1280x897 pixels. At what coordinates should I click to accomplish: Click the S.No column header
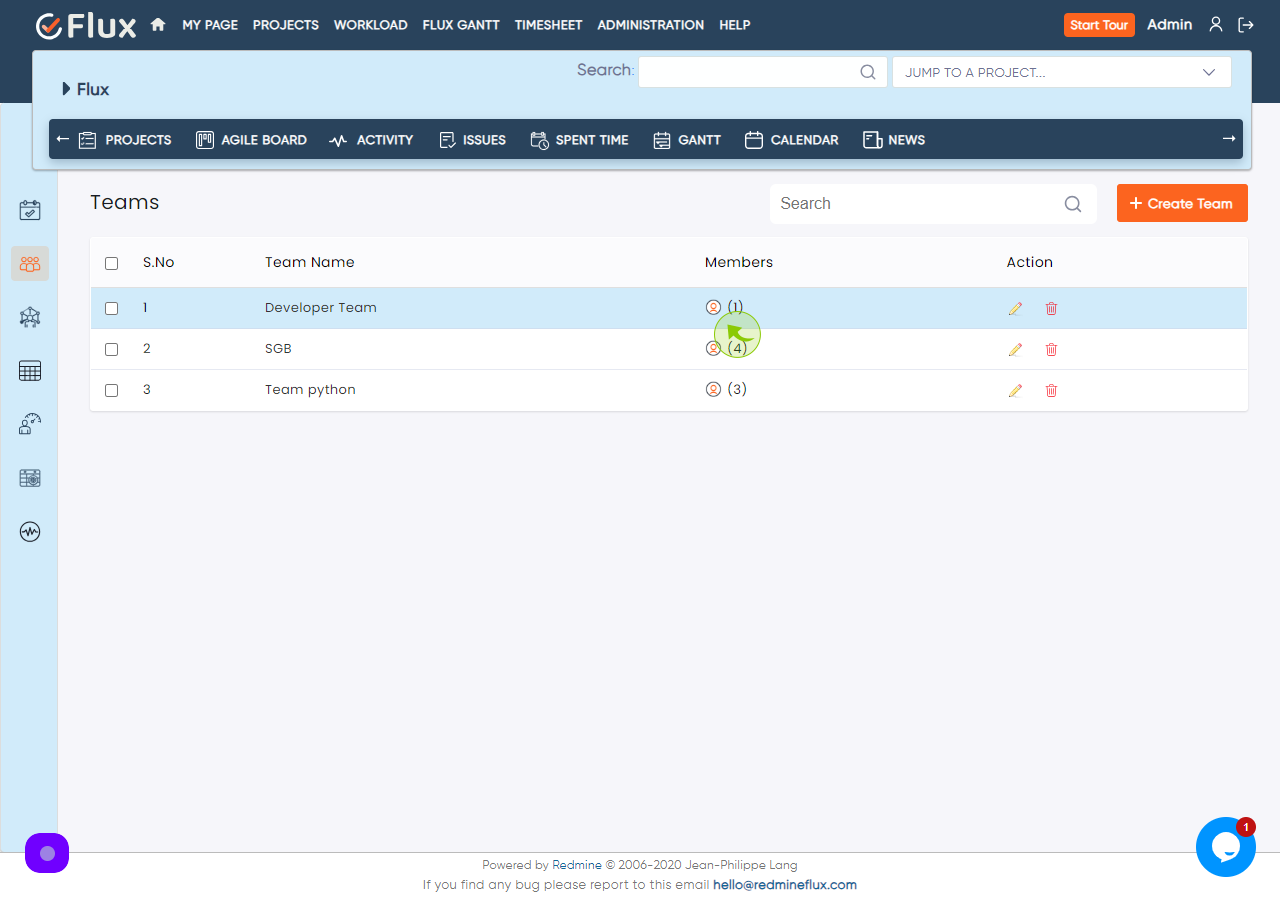(x=159, y=263)
